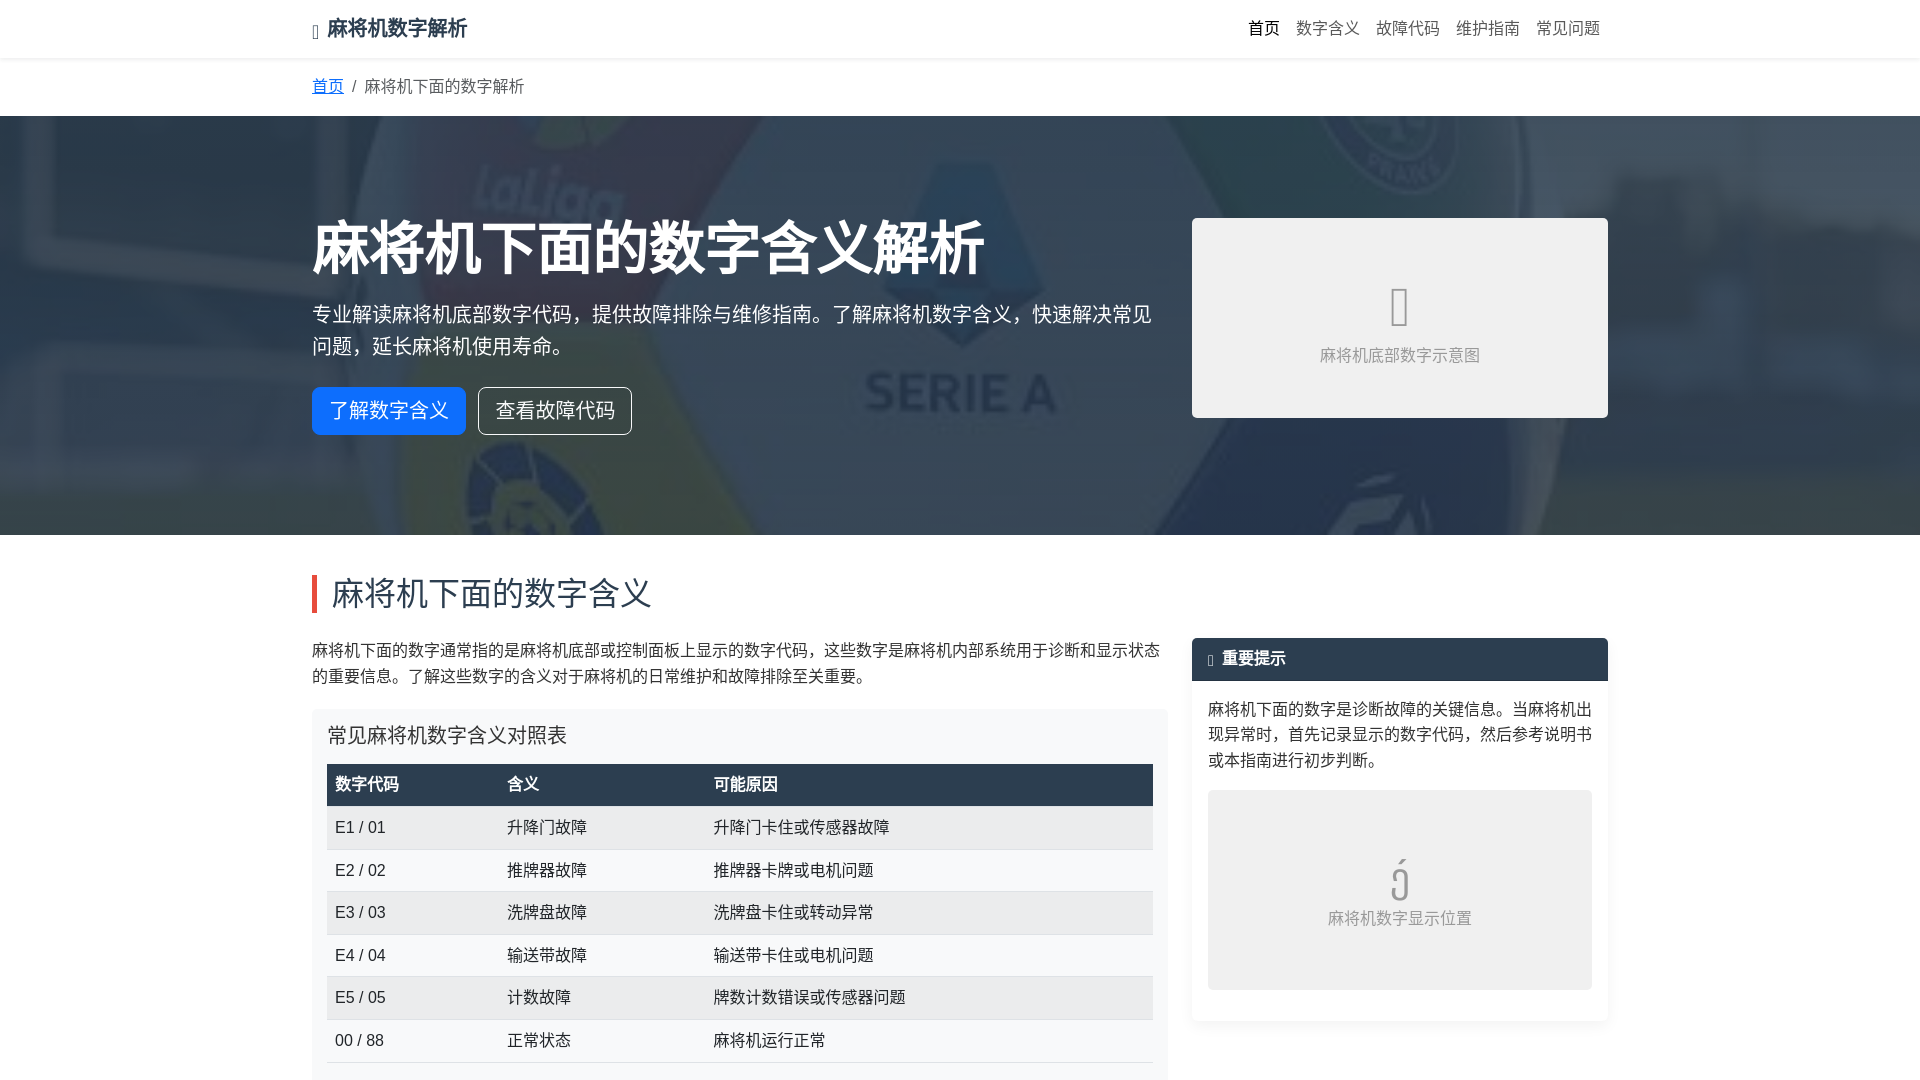The width and height of the screenshot is (1920, 1080).
Task: Click the 麻将机下面的数字含义 section heading
Action: (491, 594)
